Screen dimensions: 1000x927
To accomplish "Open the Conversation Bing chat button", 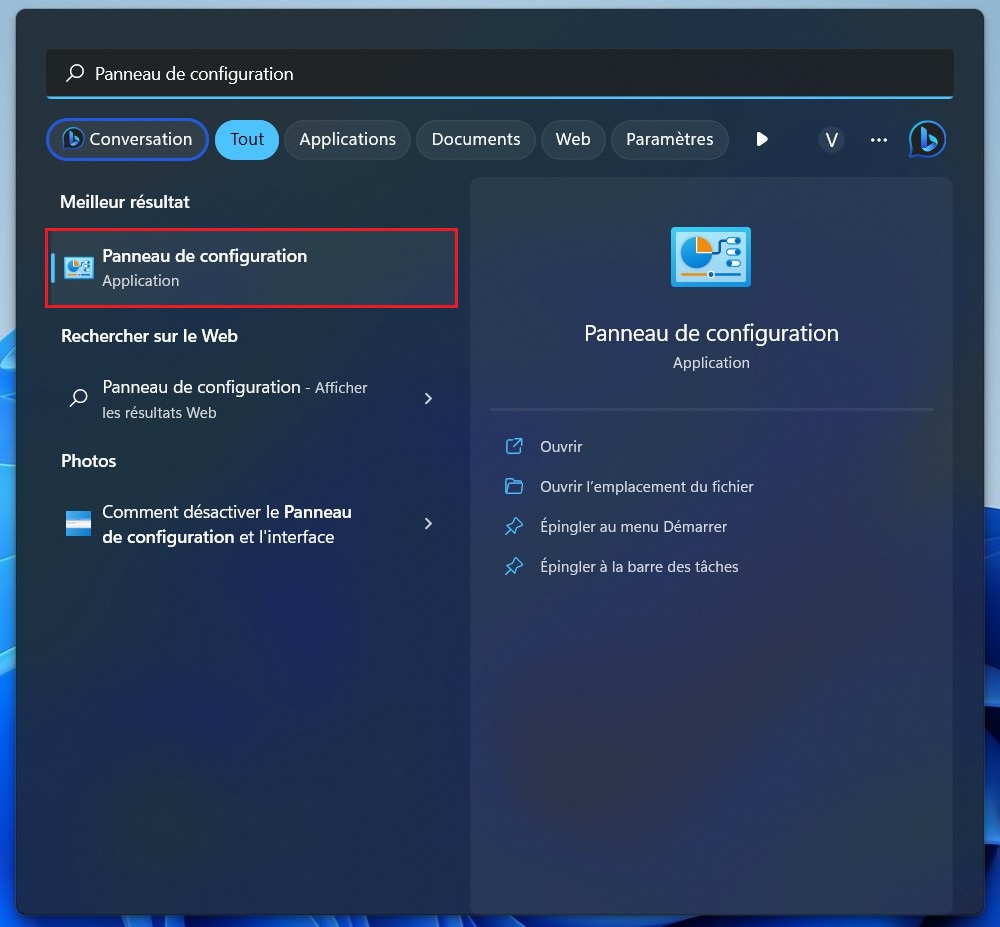I will point(127,140).
